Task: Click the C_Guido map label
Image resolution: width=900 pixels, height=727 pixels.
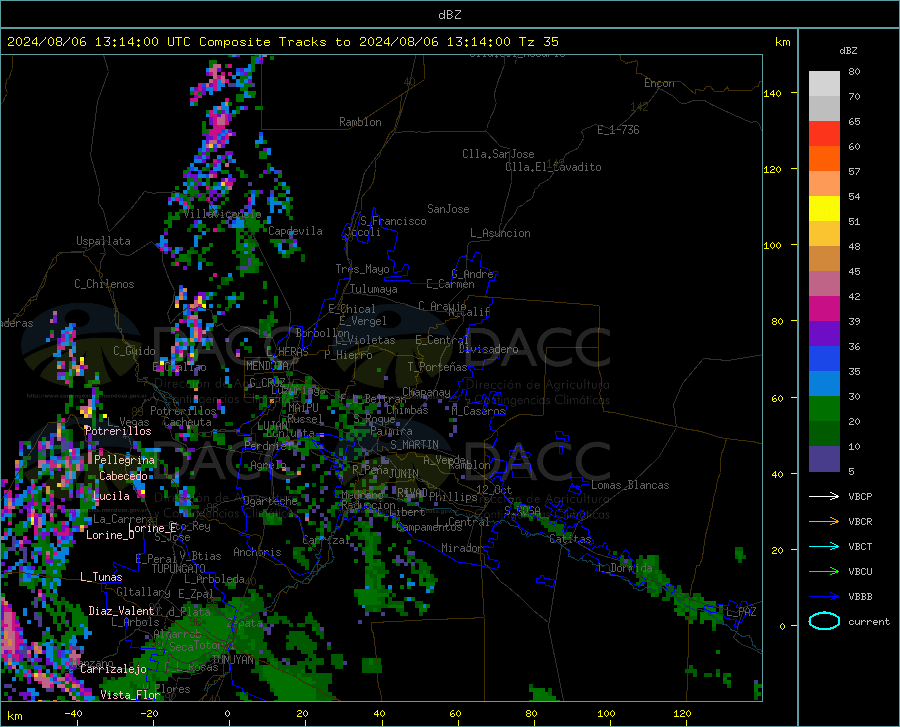Action: (134, 351)
